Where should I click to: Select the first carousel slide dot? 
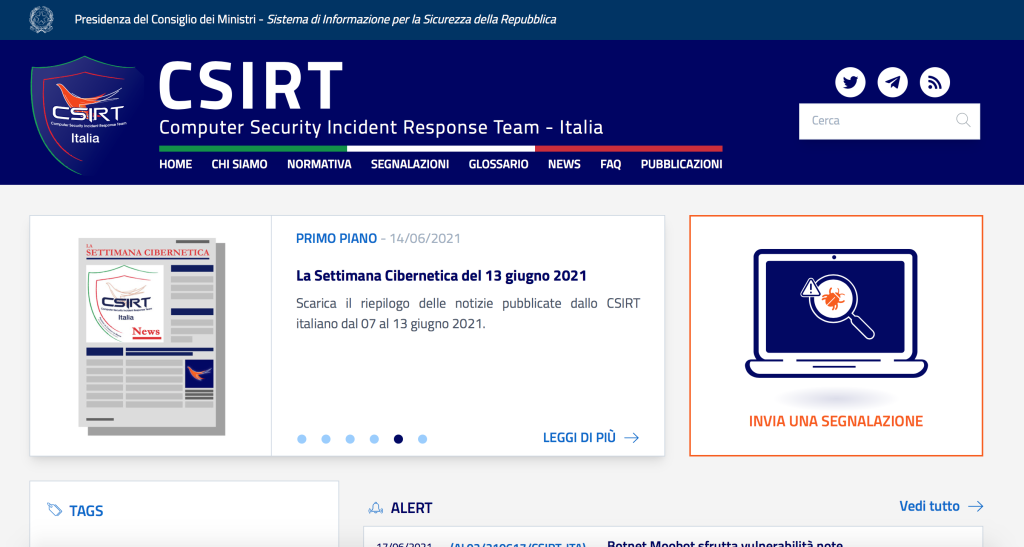302,439
